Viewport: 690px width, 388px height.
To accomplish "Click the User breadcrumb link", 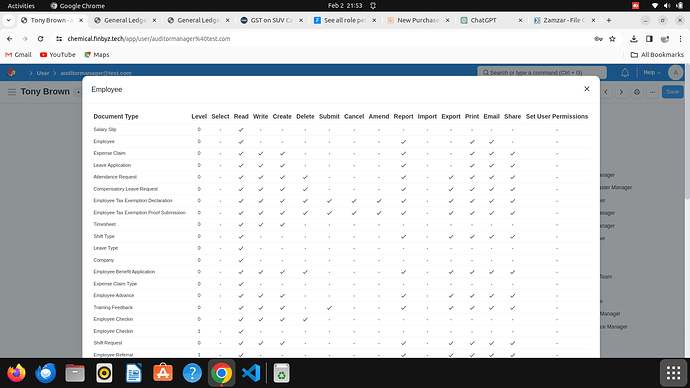I will pyautogui.click(x=43, y=73).
